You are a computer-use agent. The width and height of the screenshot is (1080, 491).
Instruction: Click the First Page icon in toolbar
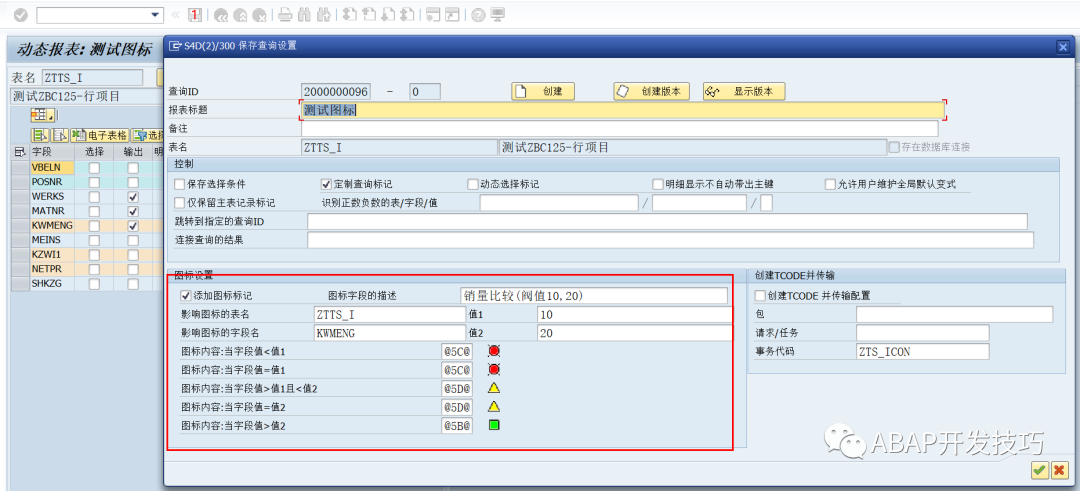click(350, 14)
